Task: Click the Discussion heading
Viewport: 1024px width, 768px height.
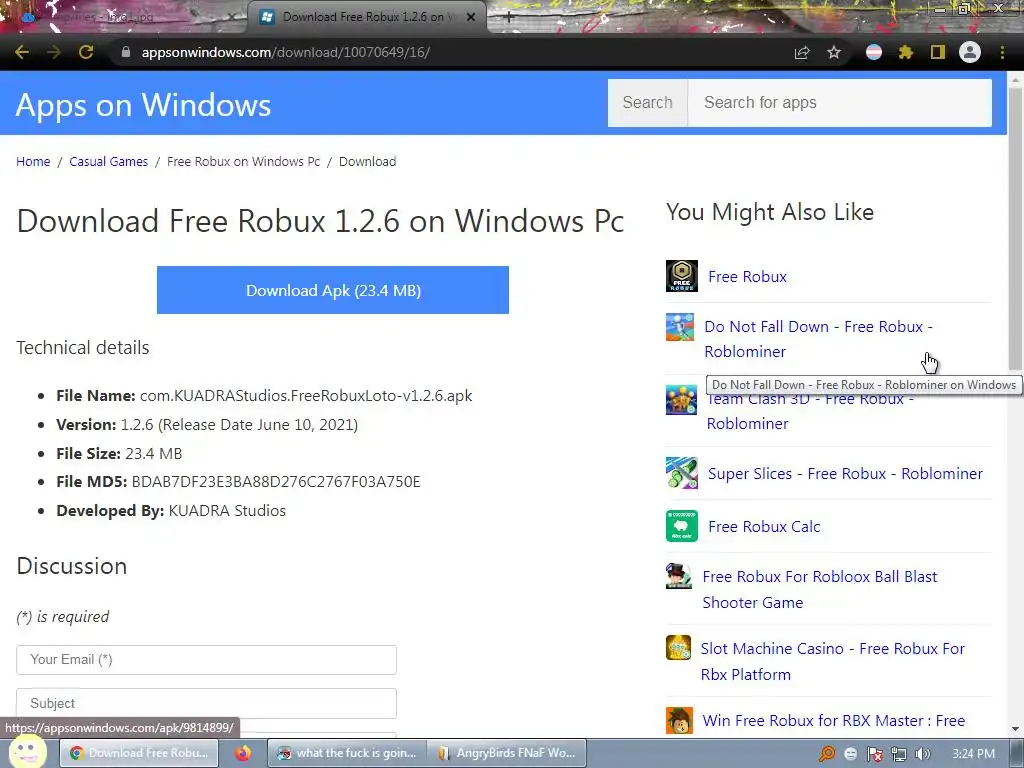Action: [x=72, y=566]
